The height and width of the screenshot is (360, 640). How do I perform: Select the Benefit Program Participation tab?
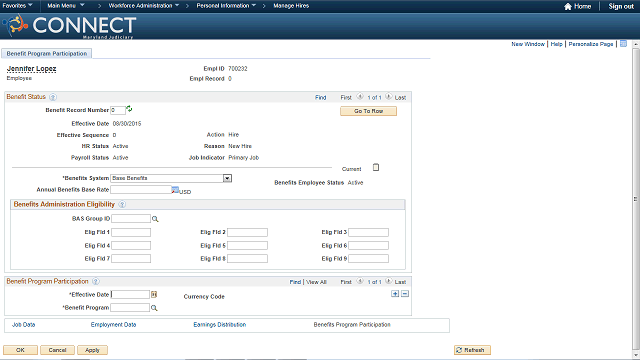click(47, 53)
